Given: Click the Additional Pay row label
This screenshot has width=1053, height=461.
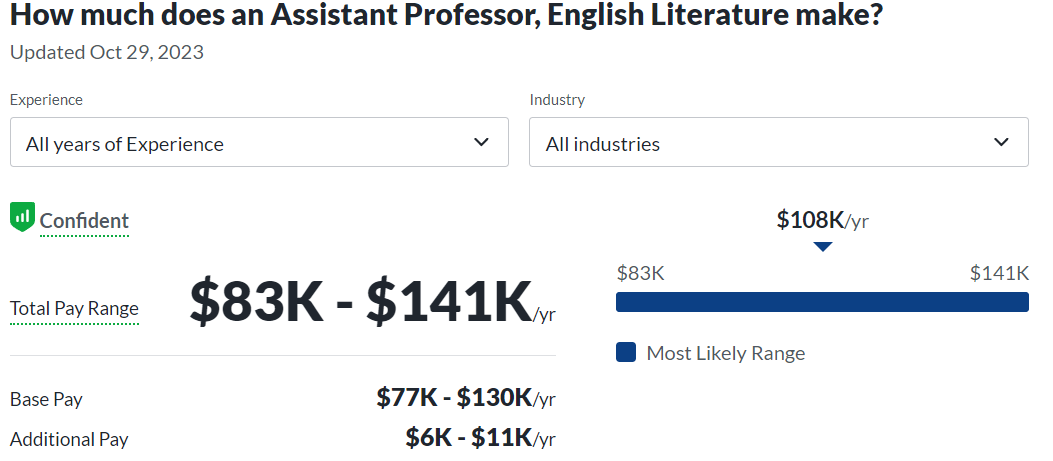Looking at the screenshot, I should pos(69,439).
